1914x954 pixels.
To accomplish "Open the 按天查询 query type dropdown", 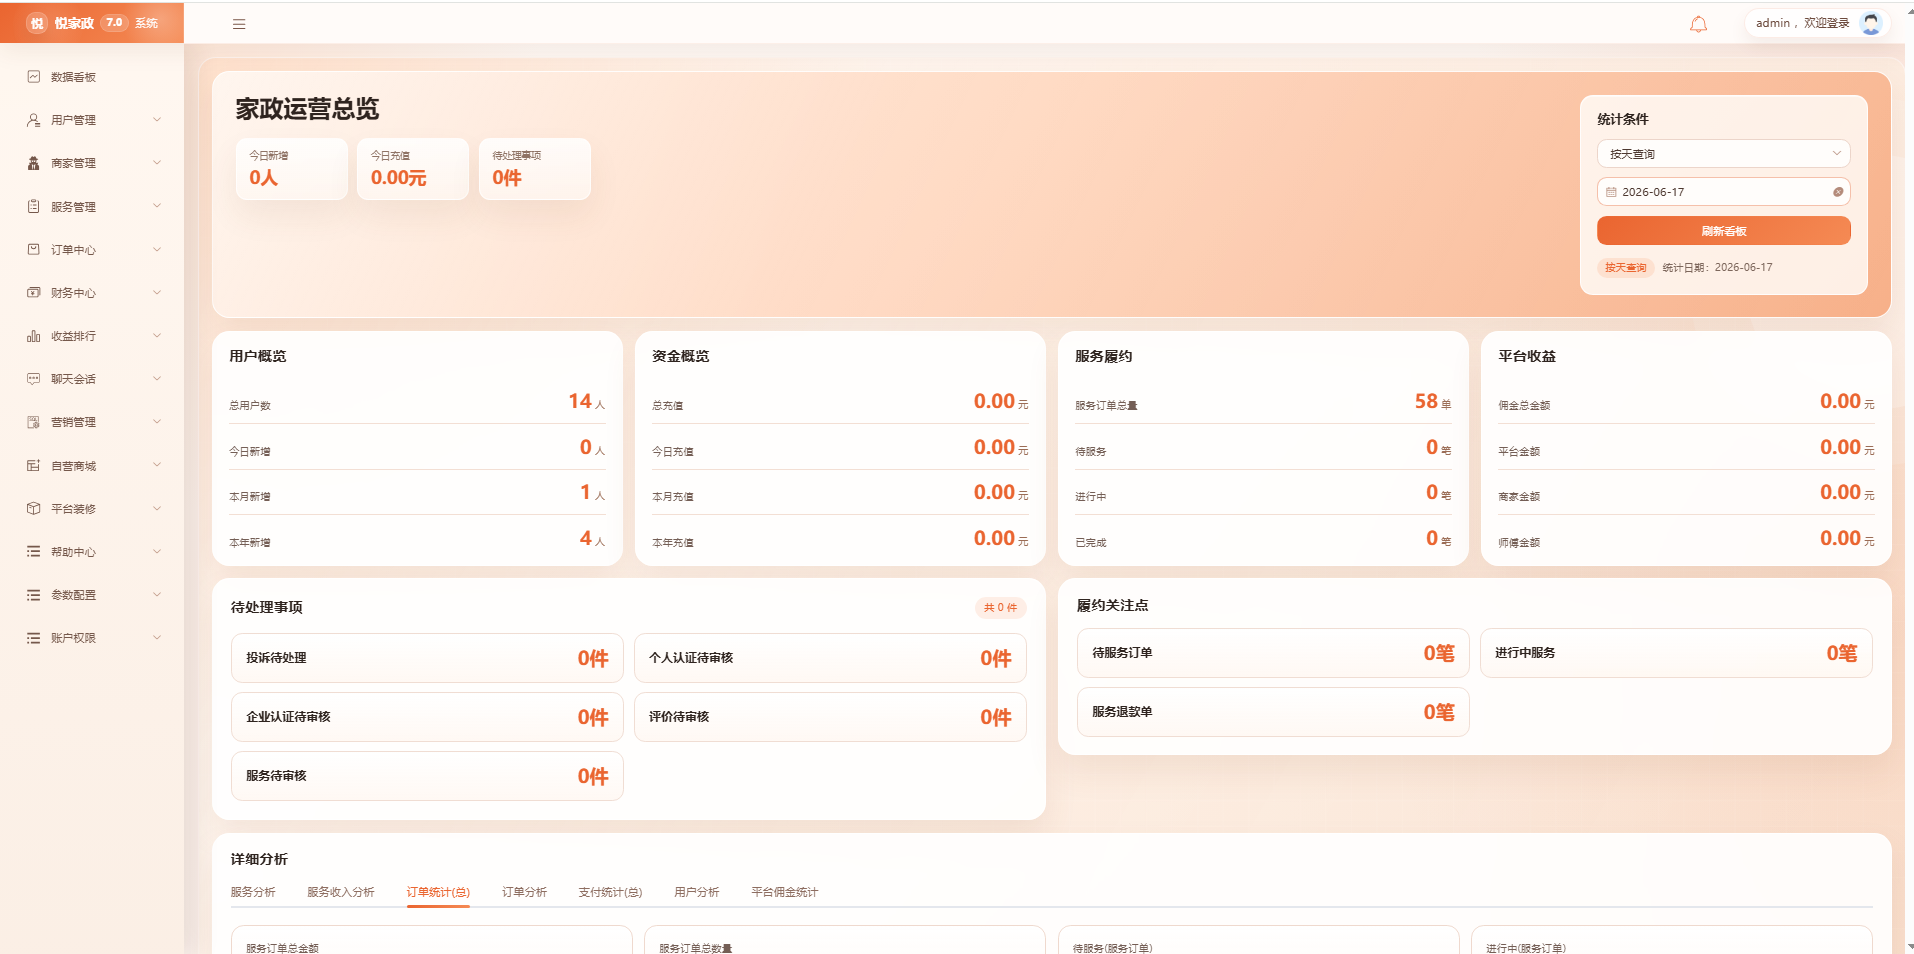I will pos(1724,154).
